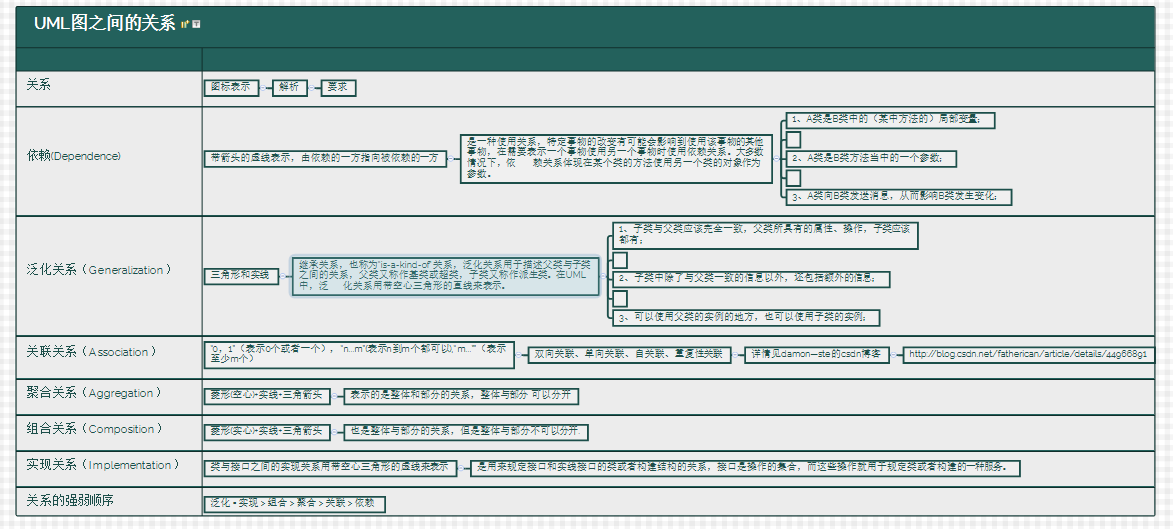Select node 也是整体与部分的关系，但是整体与部分不可以分开
1173x529 pixels.
(465, 432)
